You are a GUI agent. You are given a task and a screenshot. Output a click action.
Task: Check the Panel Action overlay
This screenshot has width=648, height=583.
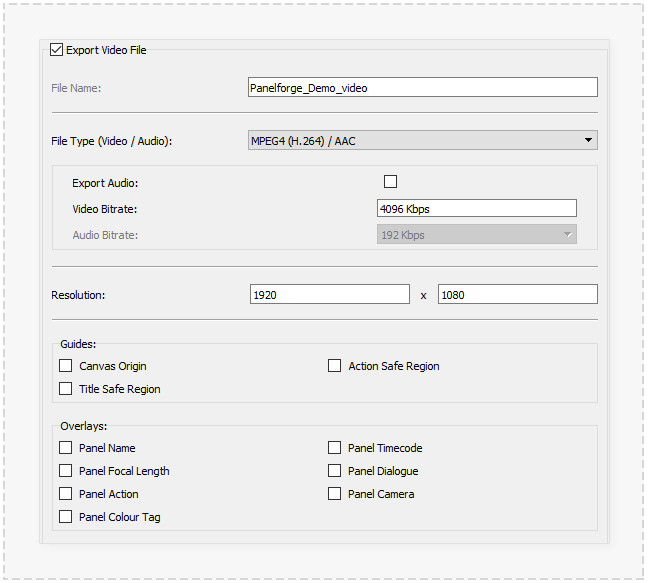[x=66, y=494]
